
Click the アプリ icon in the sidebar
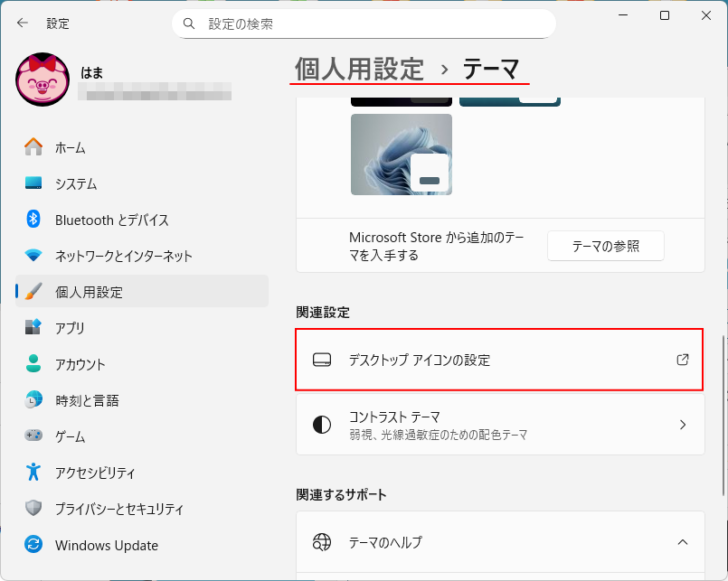click(x=33, y=327)
